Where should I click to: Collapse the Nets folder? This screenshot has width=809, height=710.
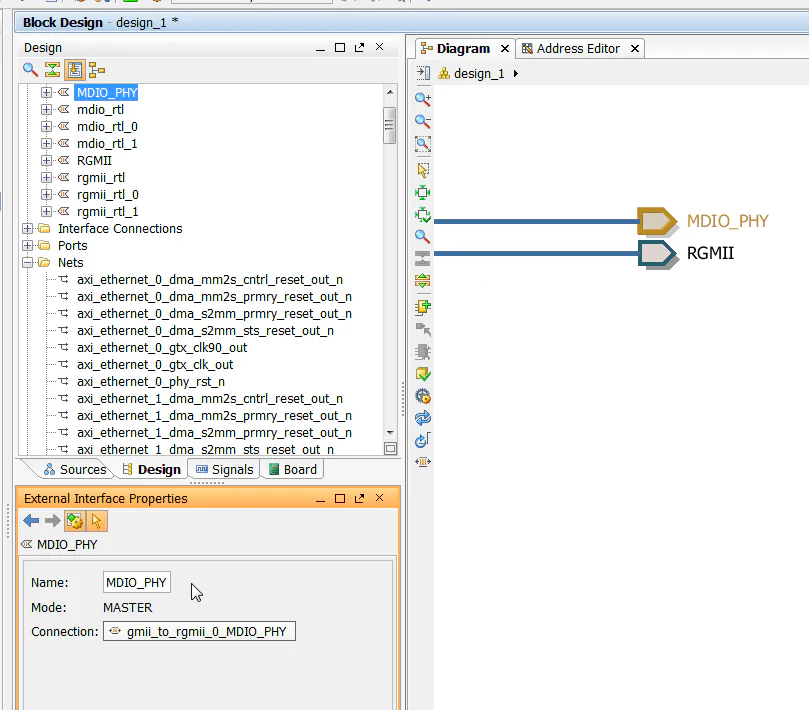pos(27,262)
